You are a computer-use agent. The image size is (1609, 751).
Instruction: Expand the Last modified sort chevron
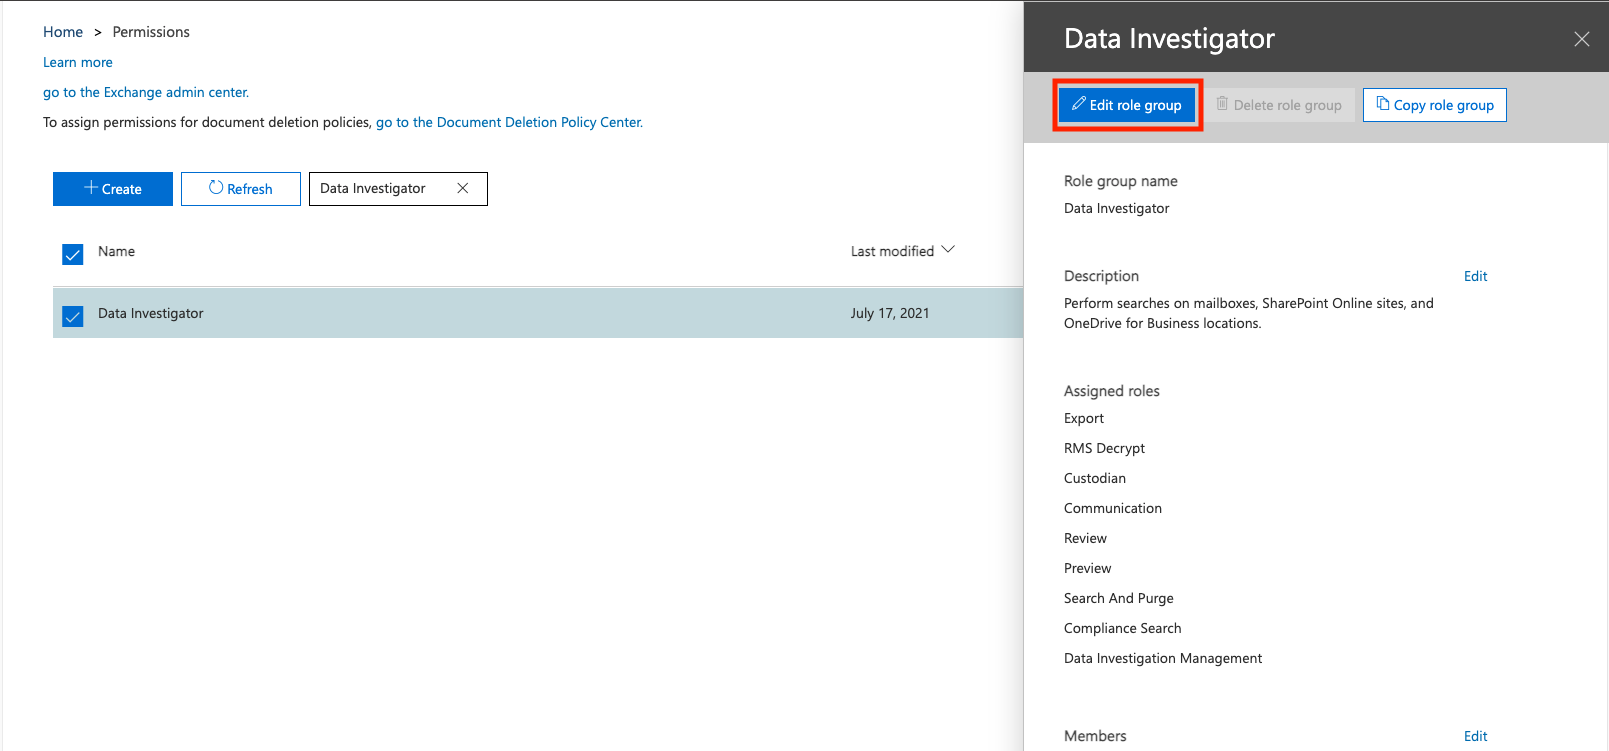click(948, 250)
